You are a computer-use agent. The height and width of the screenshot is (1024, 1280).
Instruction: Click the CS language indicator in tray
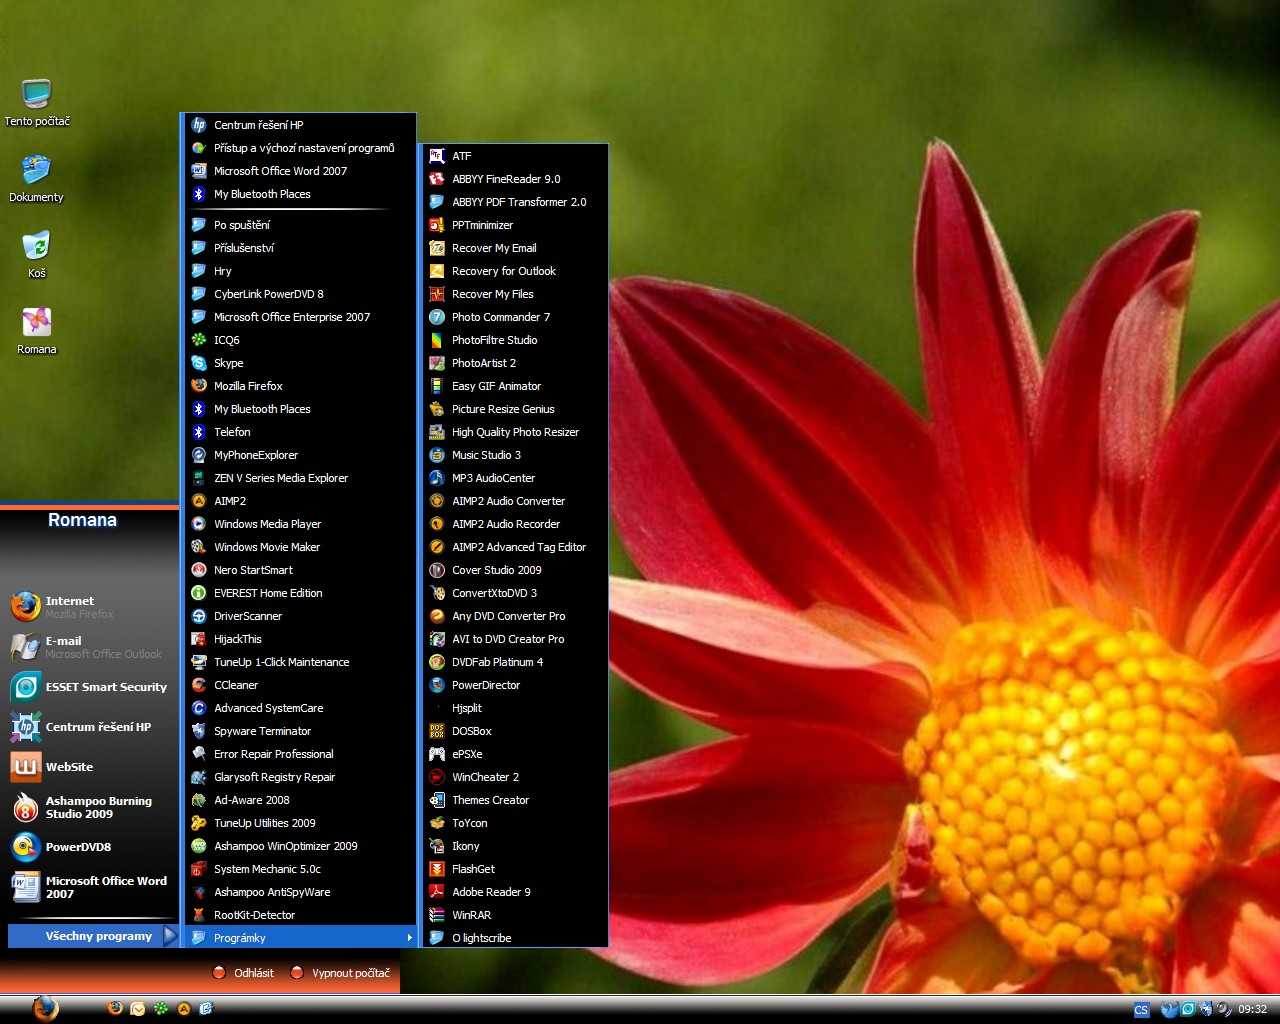pos(1141,1010)
